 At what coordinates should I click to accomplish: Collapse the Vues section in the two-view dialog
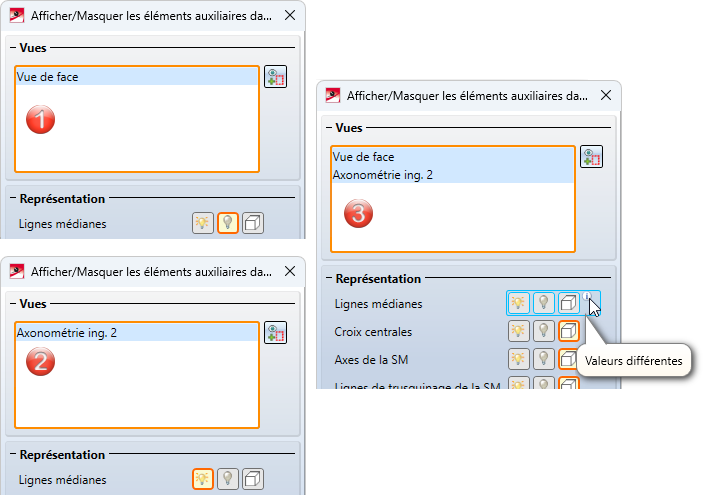click(330, 128)
